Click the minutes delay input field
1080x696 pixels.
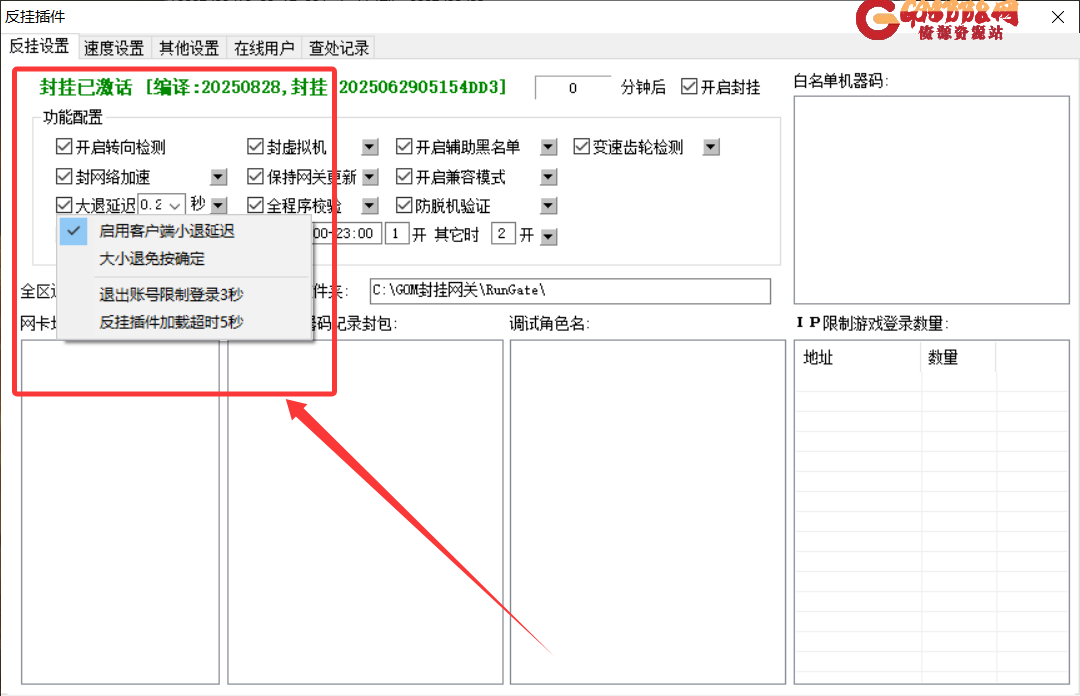[x=572, y=88]
